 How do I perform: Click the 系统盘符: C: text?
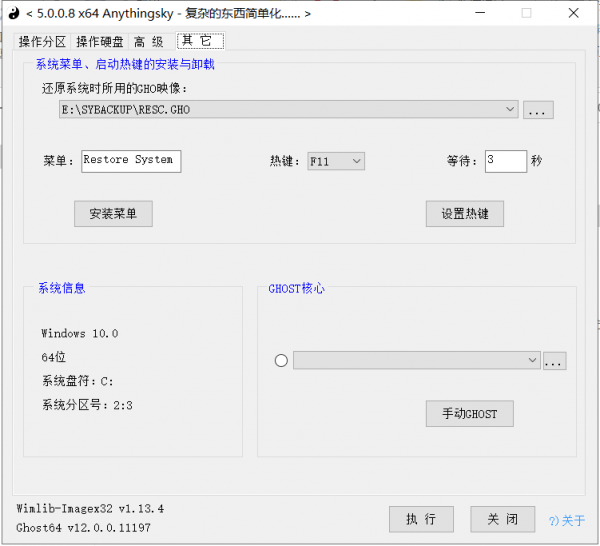(x=78, y=381)
